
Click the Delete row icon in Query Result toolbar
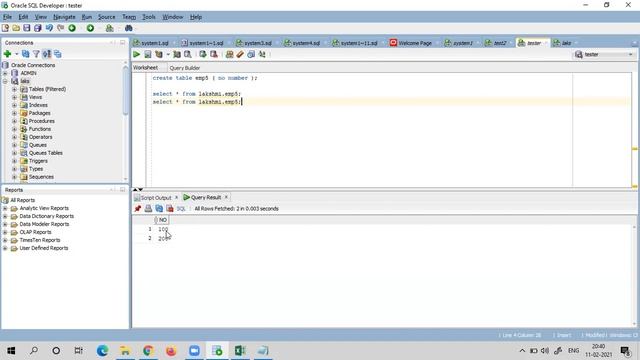pyautogui.click(x=170, y=209)
